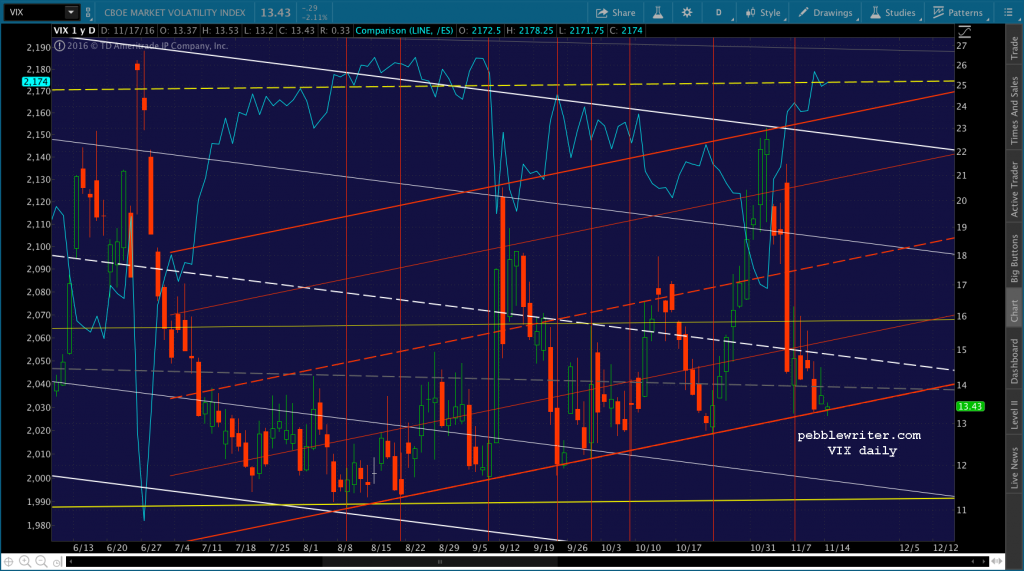
Task: Click the axis scale icon above price axis
Action: 965,32
